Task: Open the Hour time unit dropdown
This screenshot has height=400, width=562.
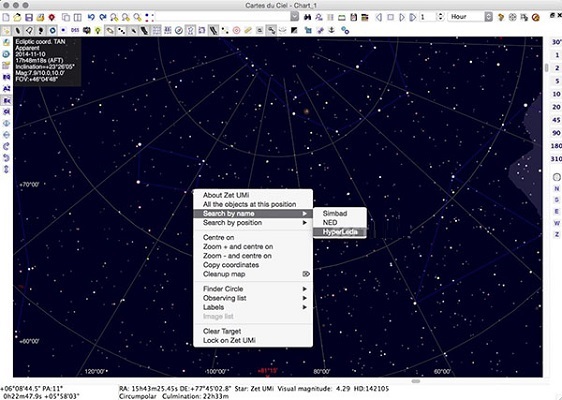Action: pyautogui.click(x=471, y=17)
